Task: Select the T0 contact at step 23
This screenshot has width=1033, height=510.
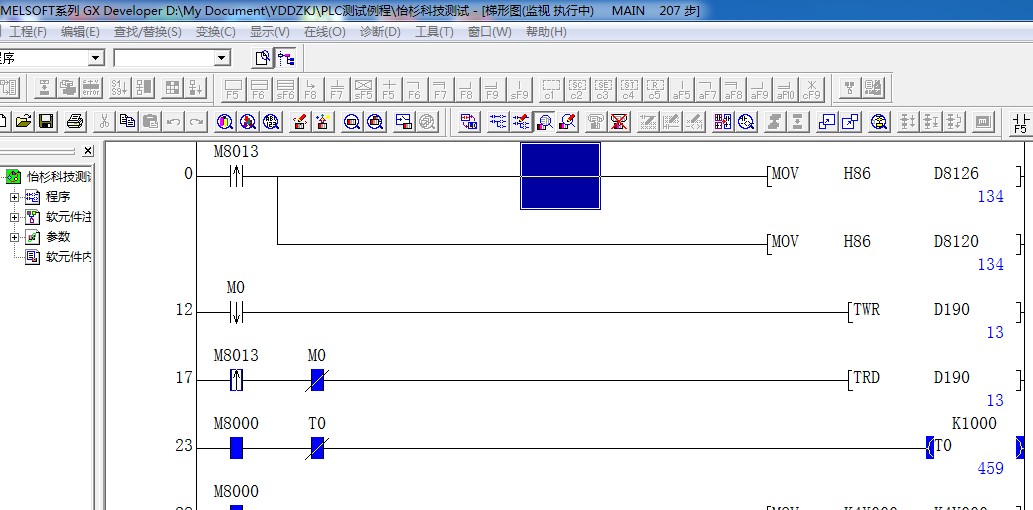Action: pos(317,448)
